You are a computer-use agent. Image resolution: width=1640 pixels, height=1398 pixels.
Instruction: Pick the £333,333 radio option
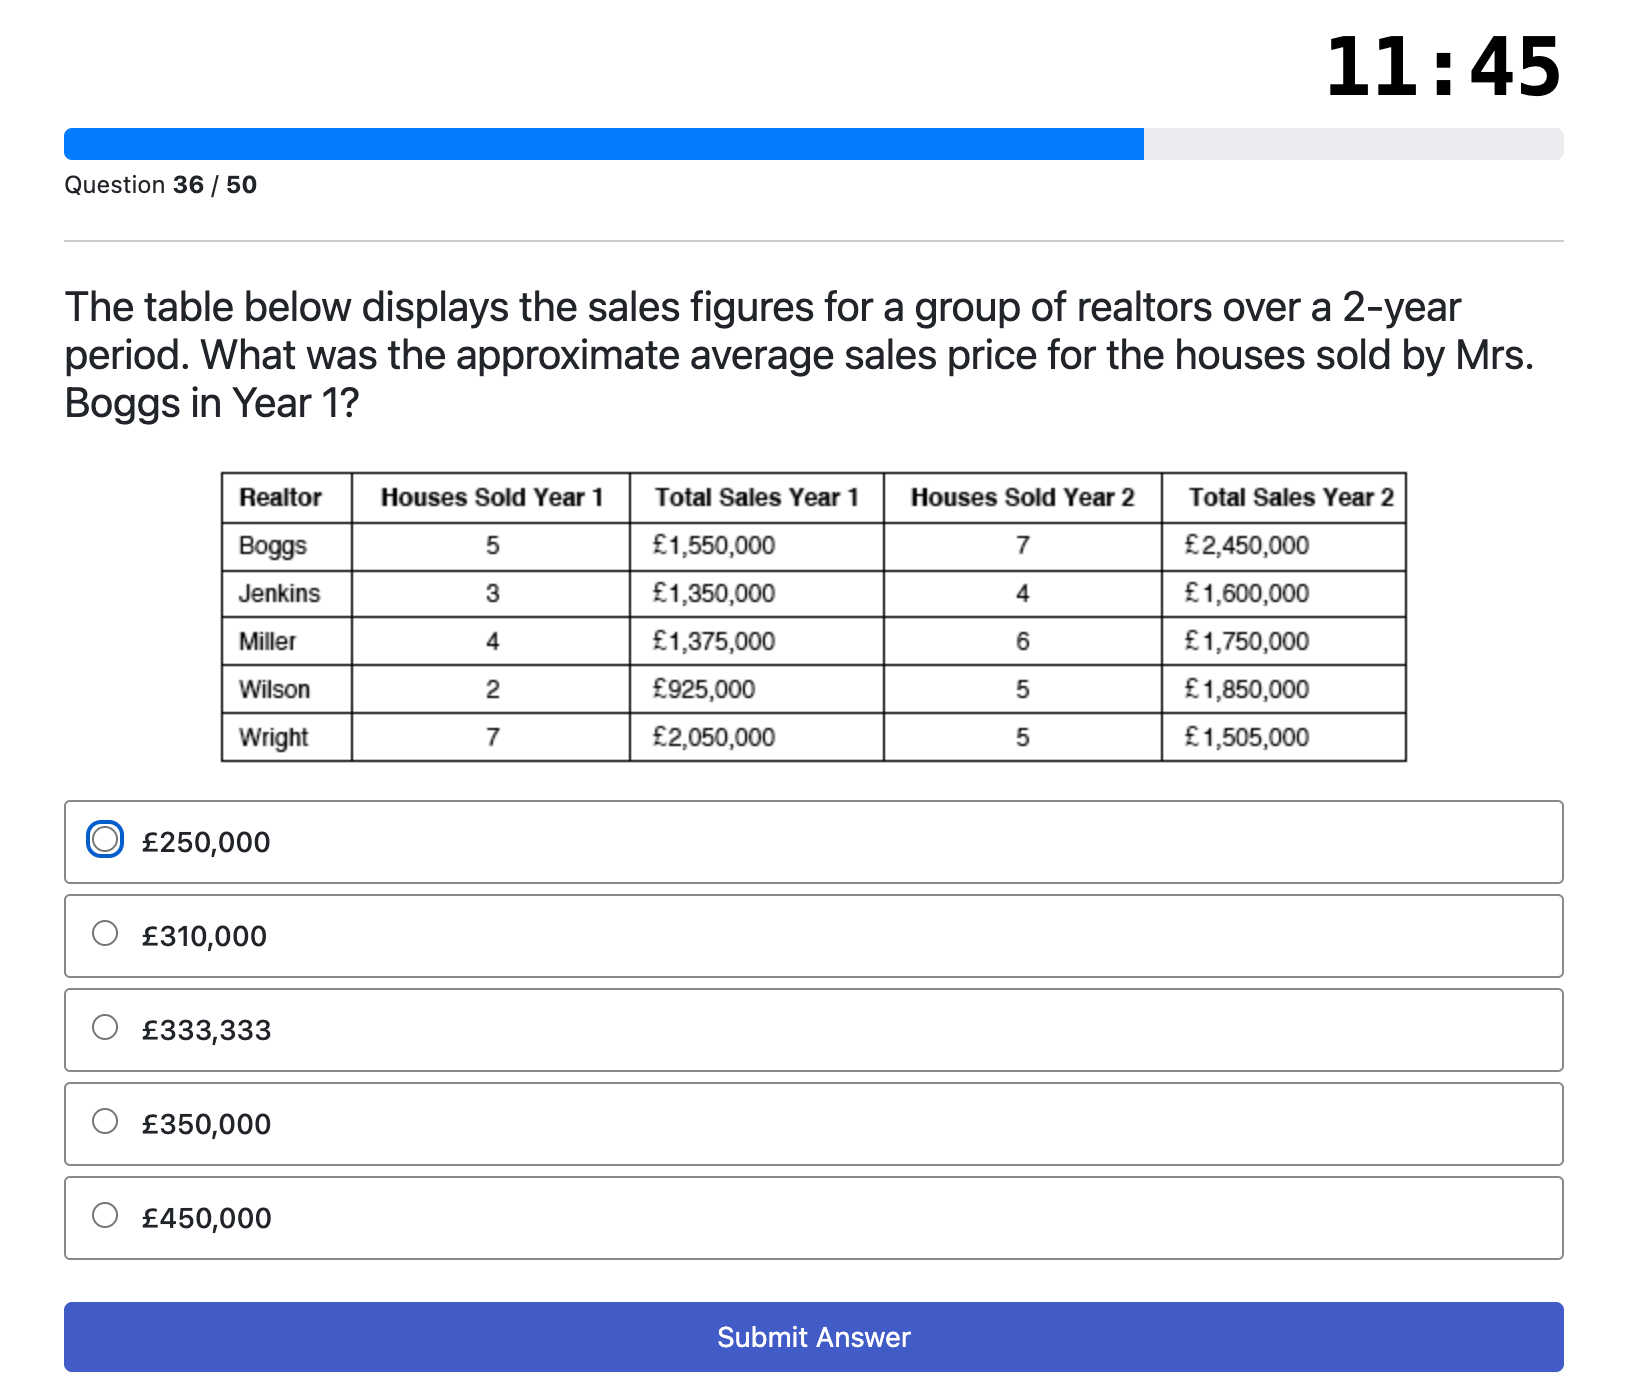click(105, 1028)
